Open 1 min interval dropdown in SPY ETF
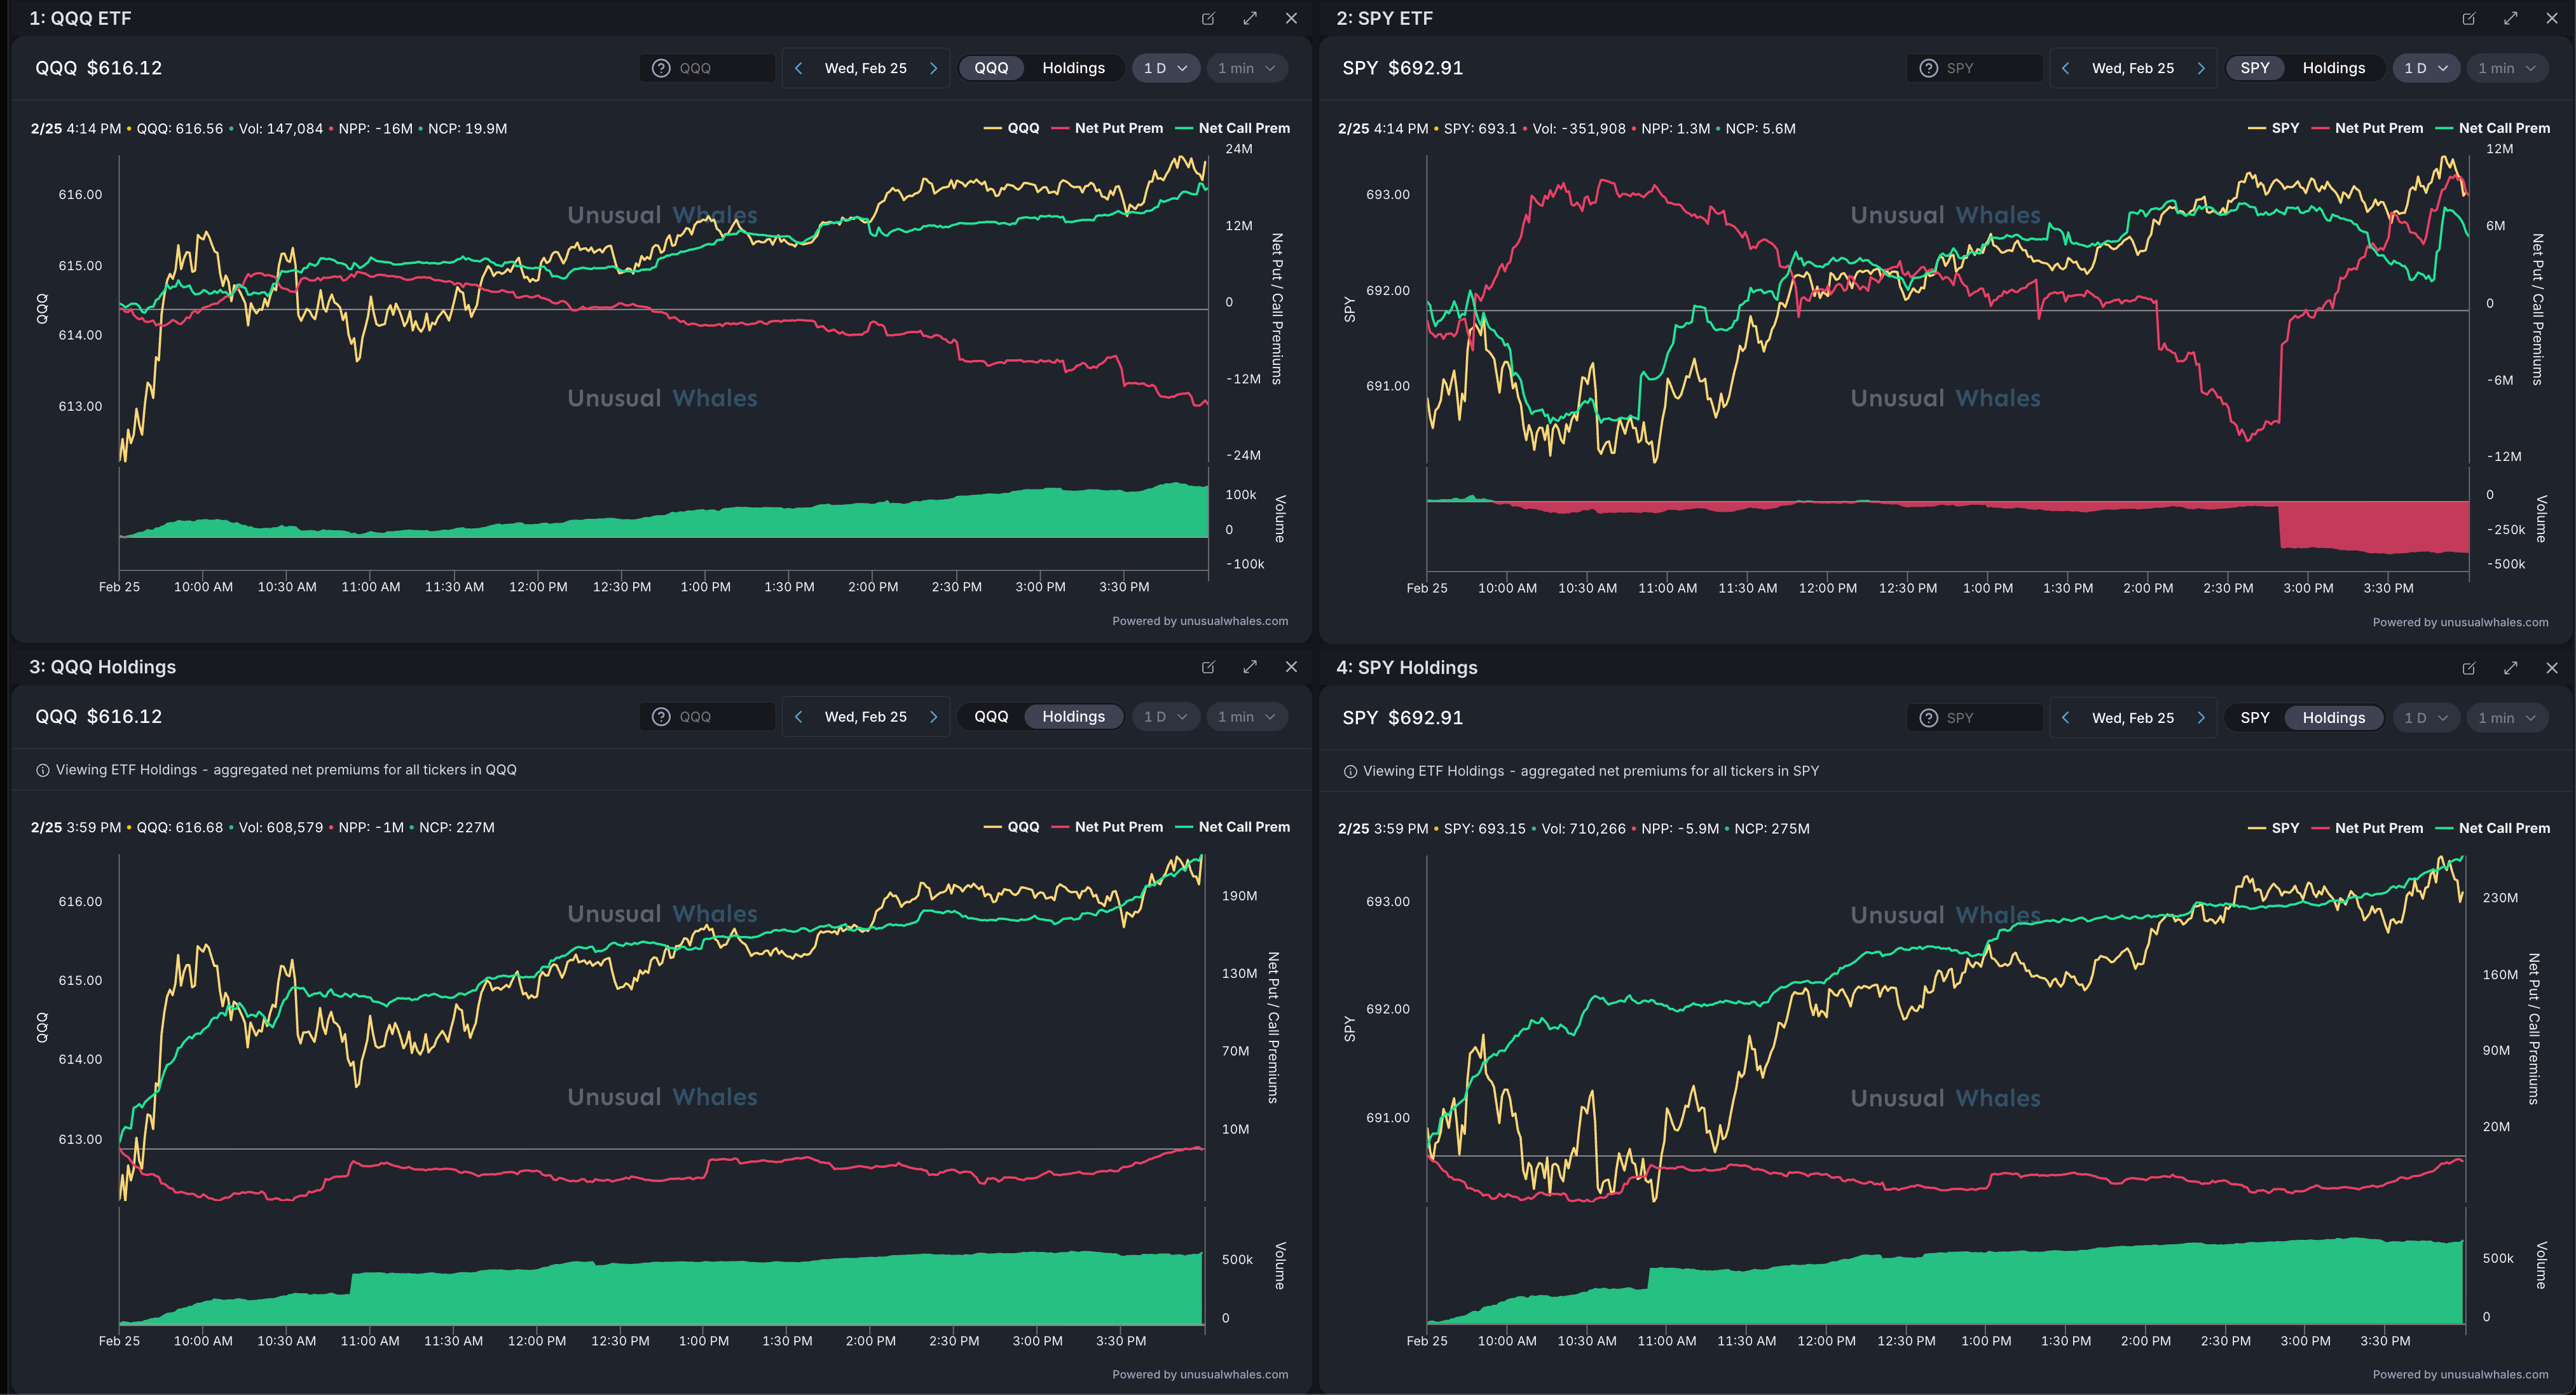The image size is (2576, 1395). pyautogui.click(x=2506, y=68)
